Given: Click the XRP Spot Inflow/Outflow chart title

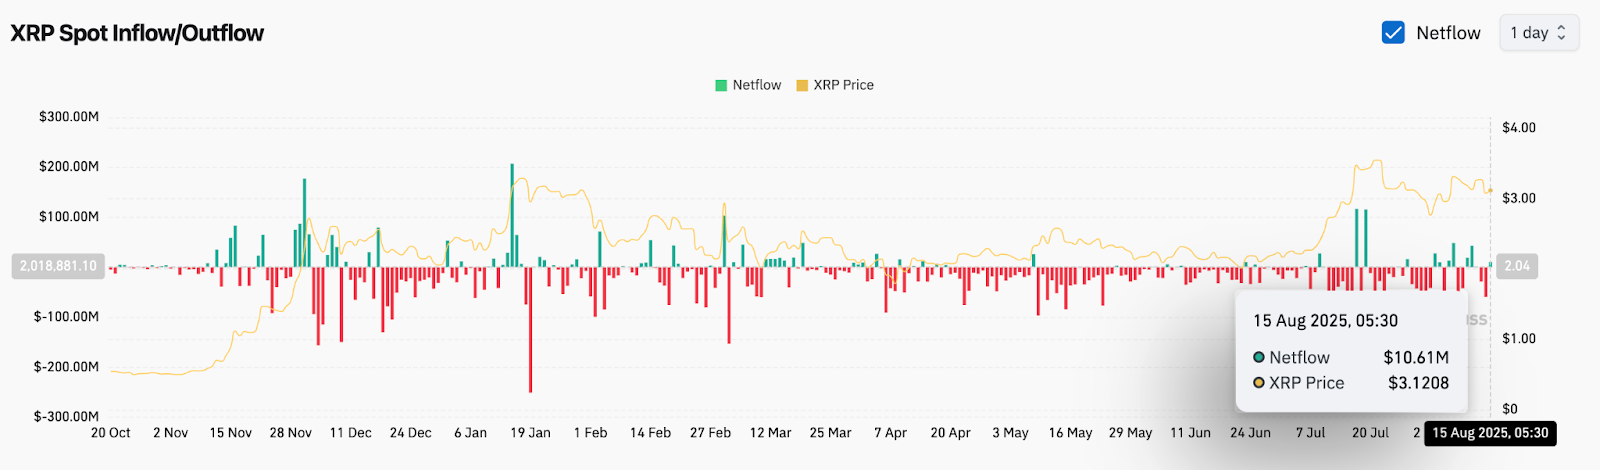Looking at the screenshot, I should click(x=137, y=33).
